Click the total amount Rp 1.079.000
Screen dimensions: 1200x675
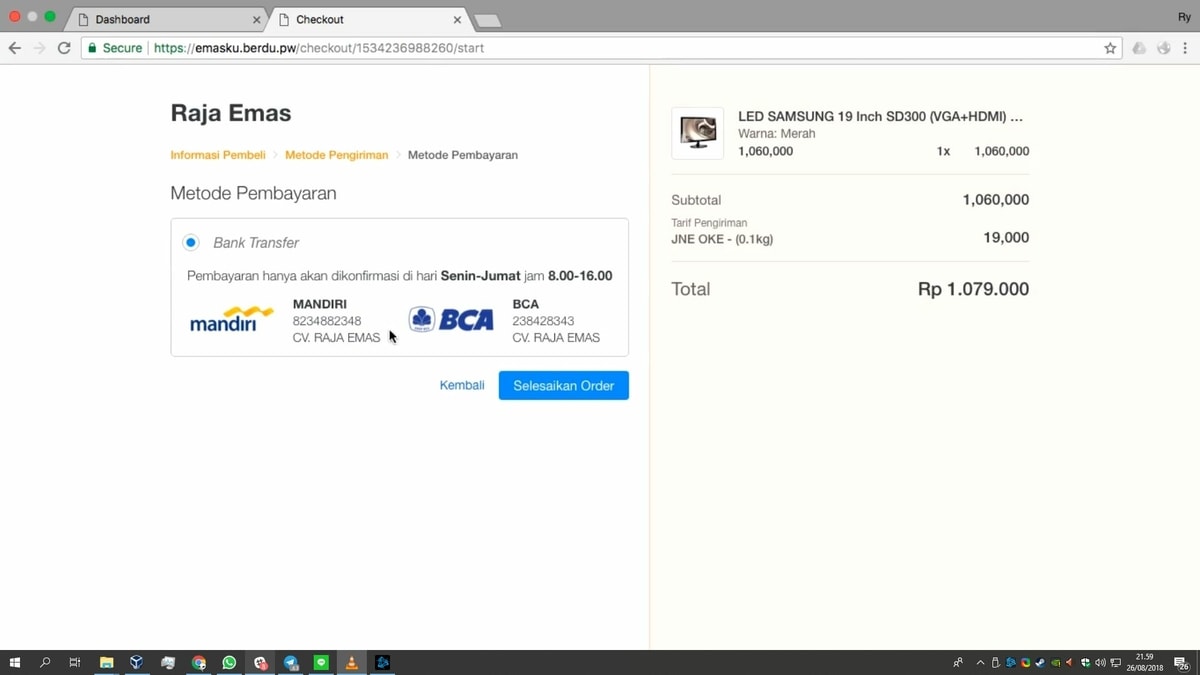point(973,289)
